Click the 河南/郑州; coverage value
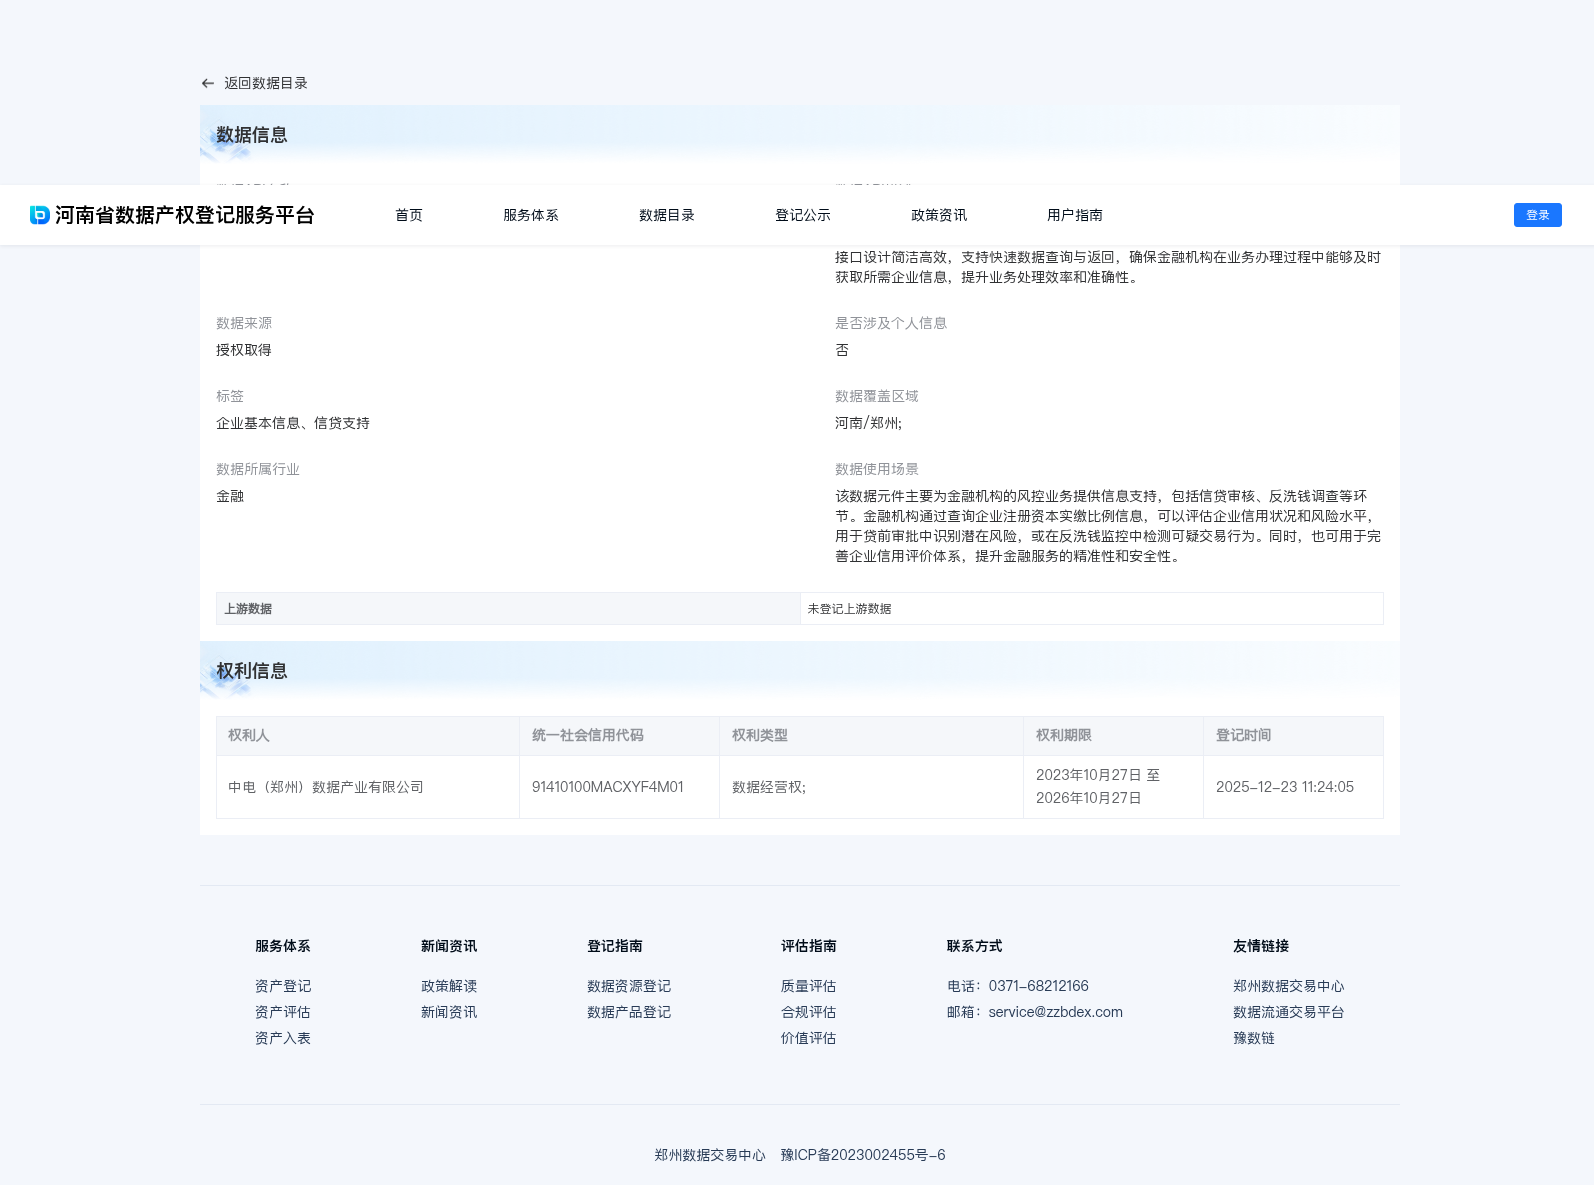This screenshot has width=1594, height=1186. click(868, 423)
